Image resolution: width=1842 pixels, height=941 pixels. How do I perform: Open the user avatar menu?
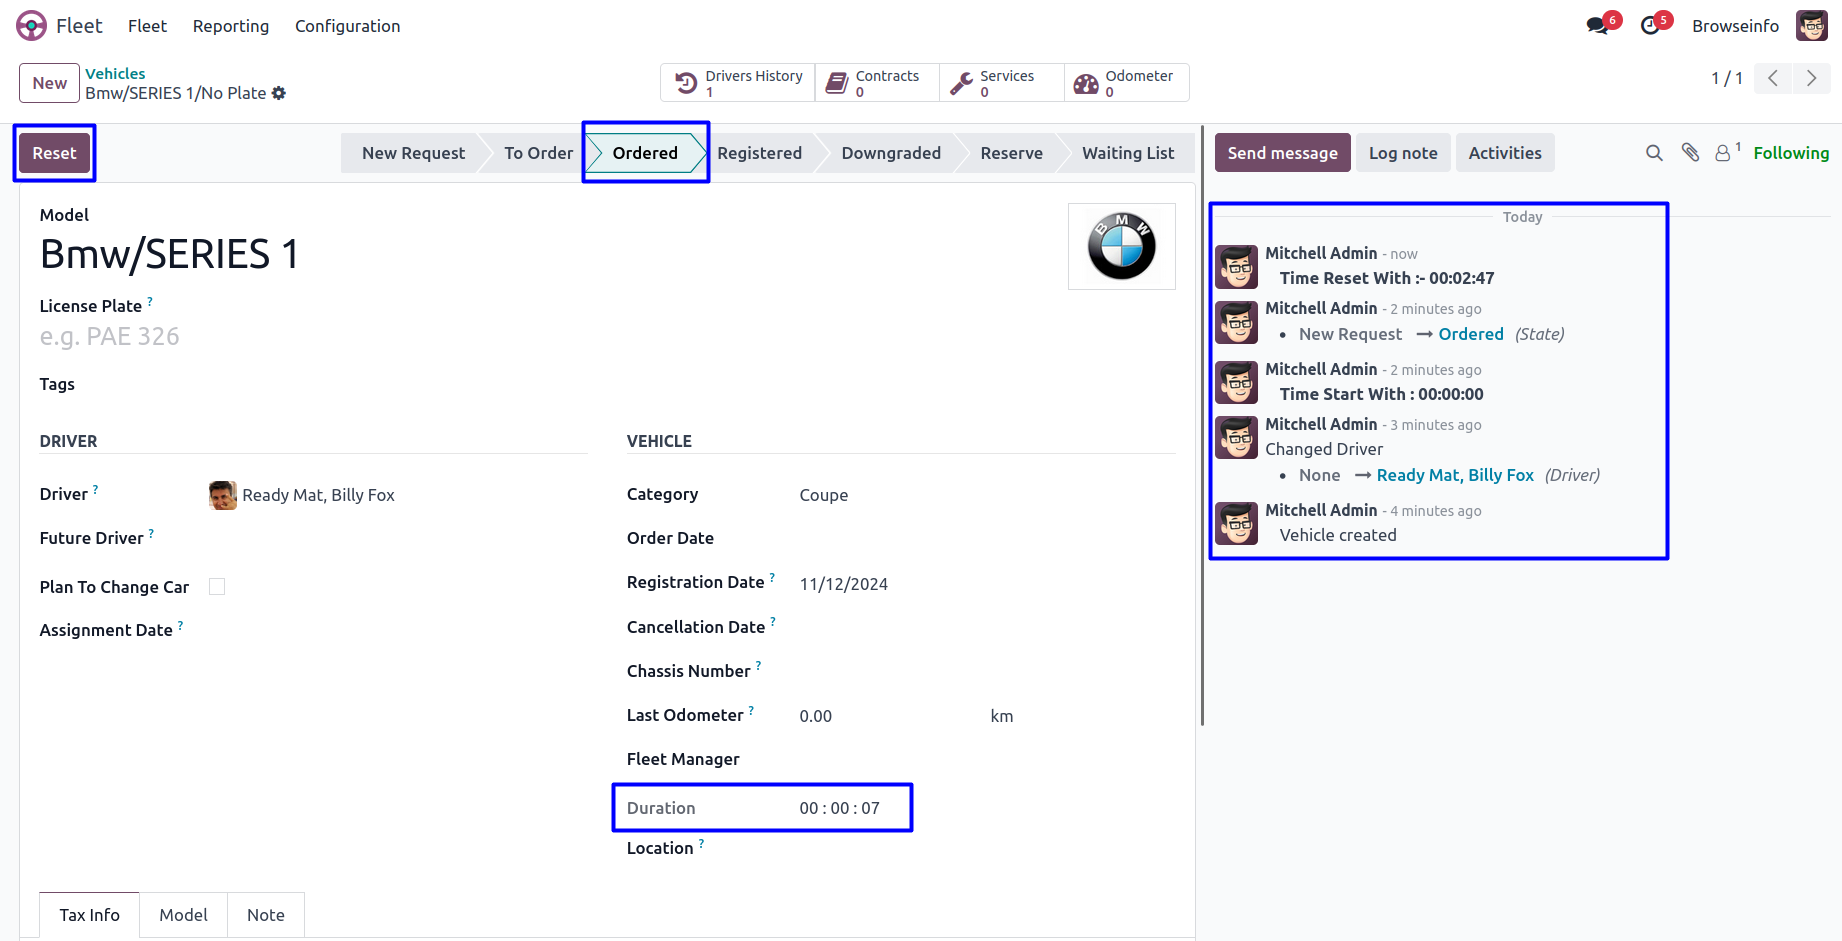pos(1812,26)
